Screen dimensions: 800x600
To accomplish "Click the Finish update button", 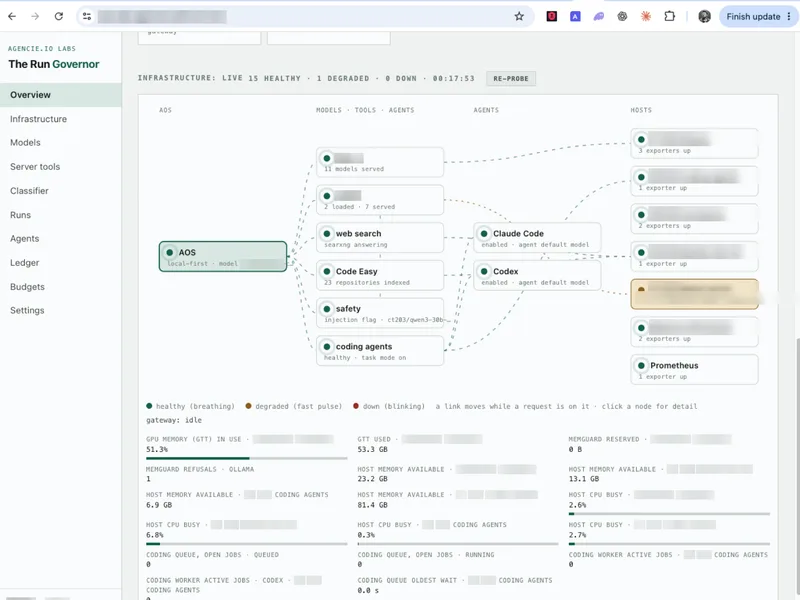I will tap(753, 16).
